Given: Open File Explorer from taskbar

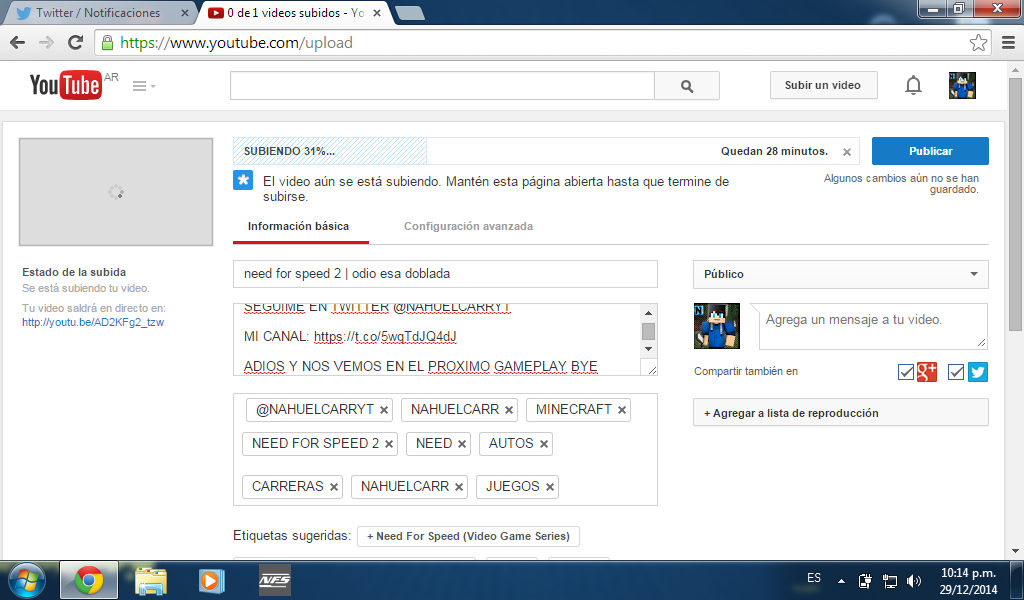Looking at the screenshot, I should (151, 580).
